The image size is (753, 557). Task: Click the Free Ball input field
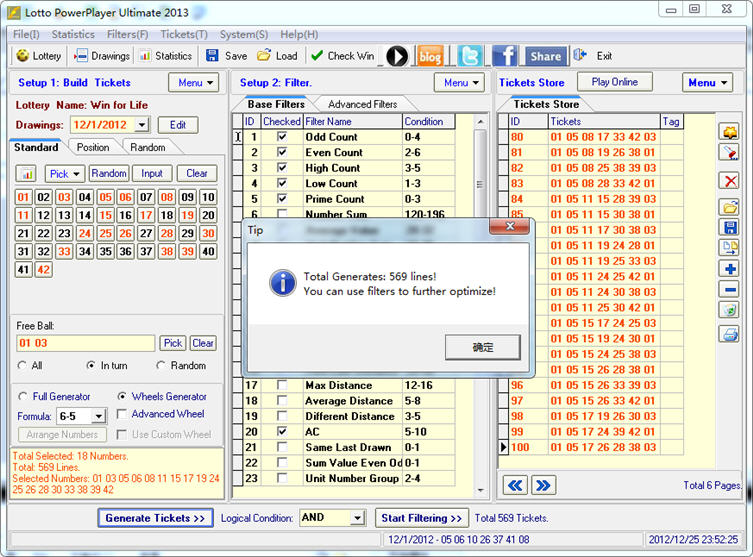click(x=85, y=343)
